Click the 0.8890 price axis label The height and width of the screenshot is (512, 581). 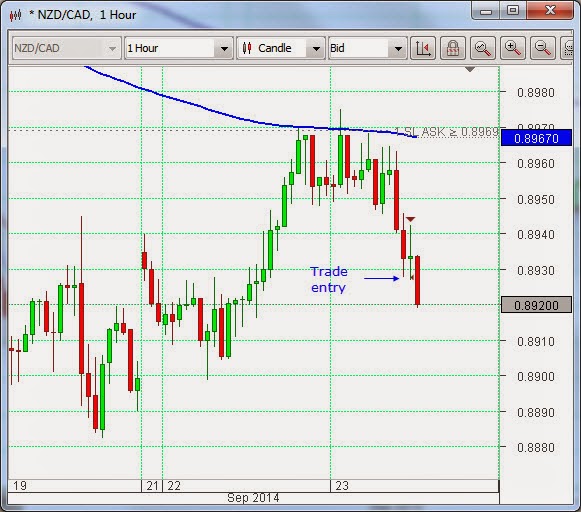point(536,412)
